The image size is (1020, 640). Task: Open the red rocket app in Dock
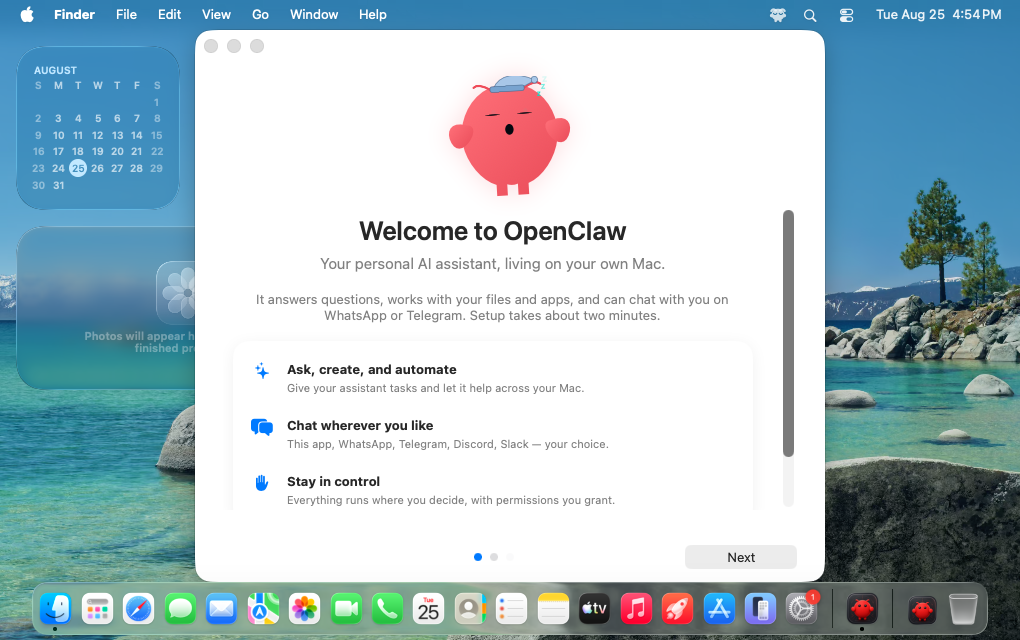678,609
